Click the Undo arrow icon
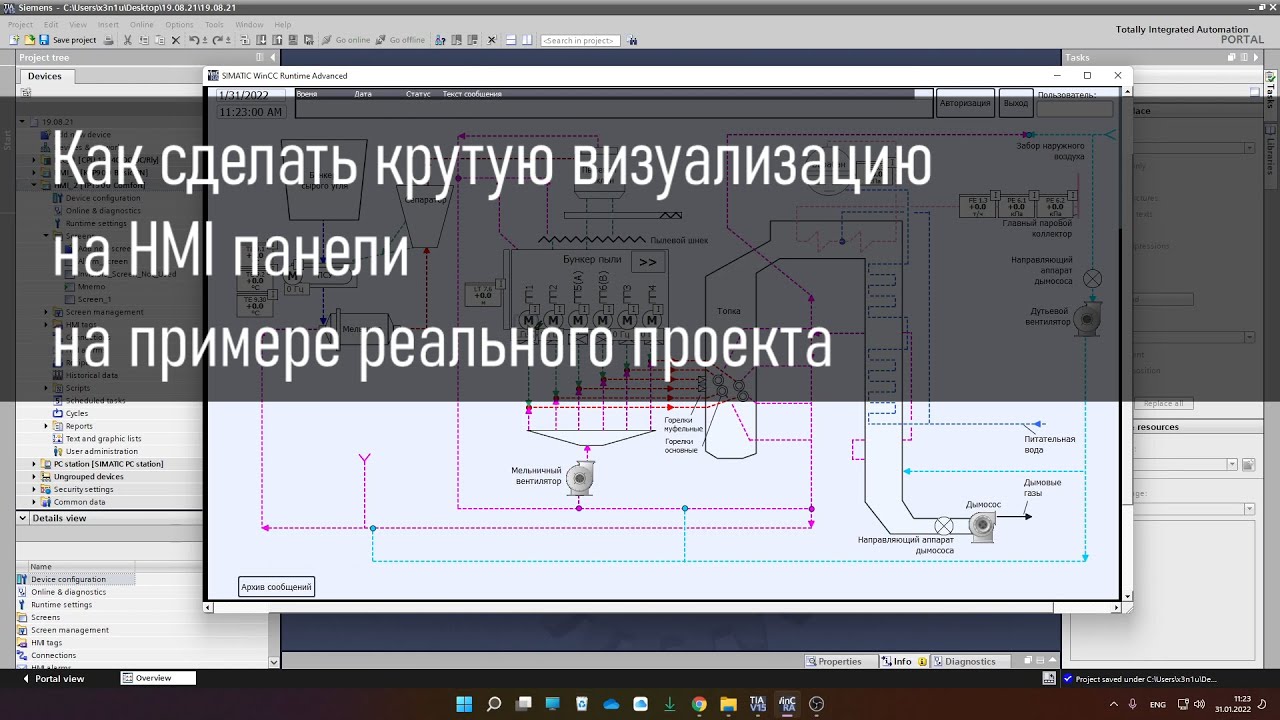Screen dimensions: 1280x720 [x=194, y=40]
